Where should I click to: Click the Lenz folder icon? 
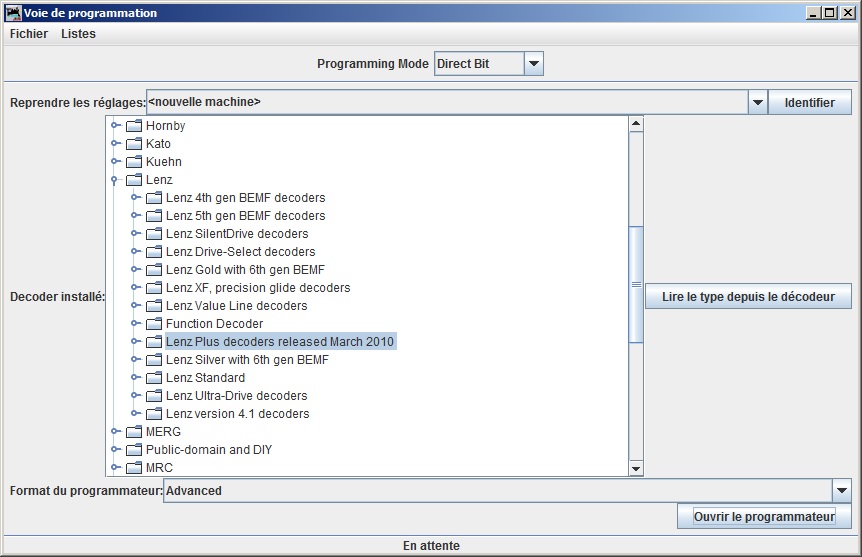(134, 180)
